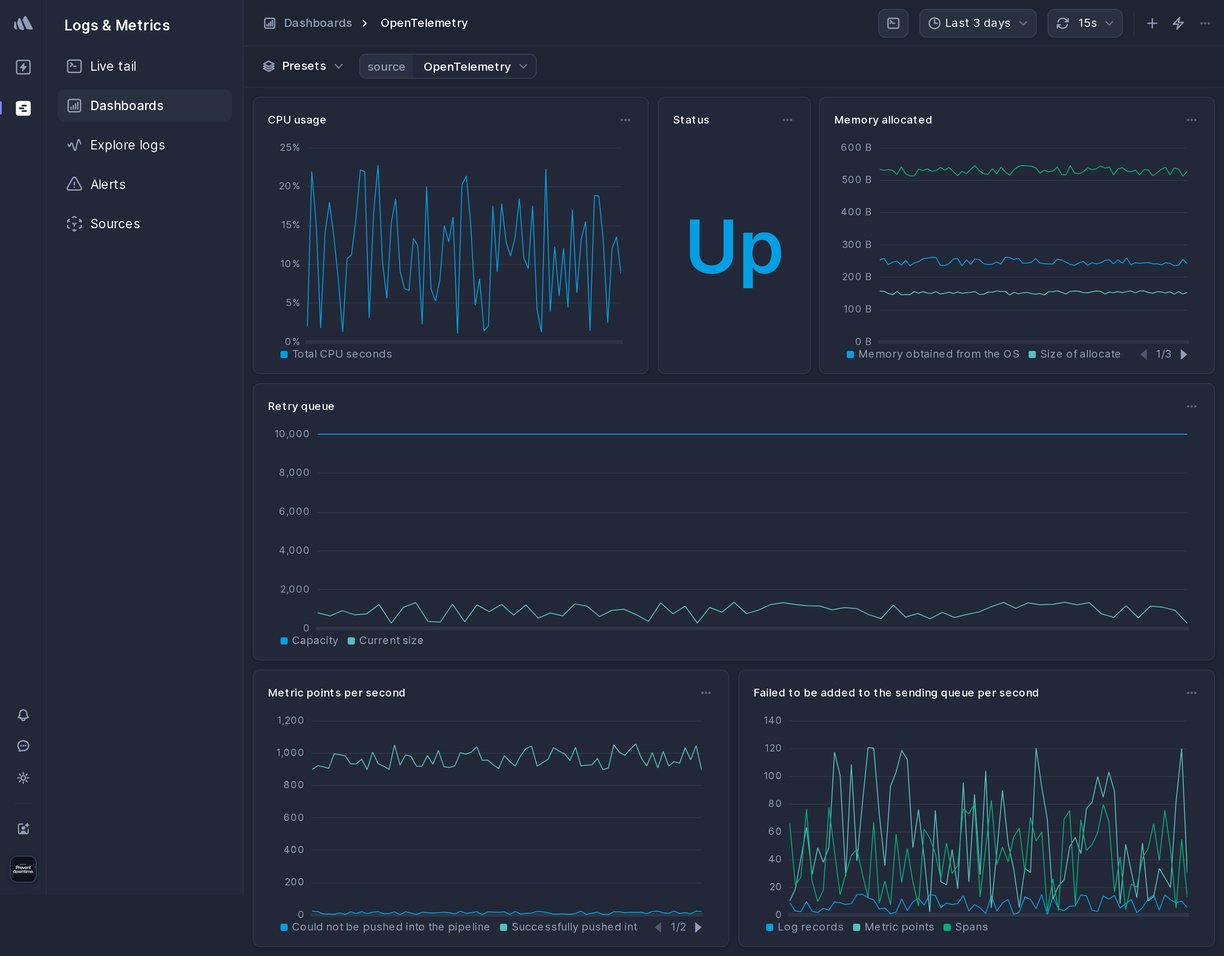
Task: Click the sun theme icon in the left rail
Action: (x=23, y=777)
